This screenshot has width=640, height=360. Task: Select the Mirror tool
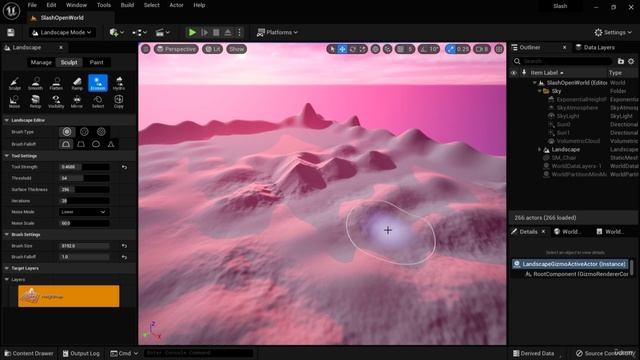click(x=77, y=101)
